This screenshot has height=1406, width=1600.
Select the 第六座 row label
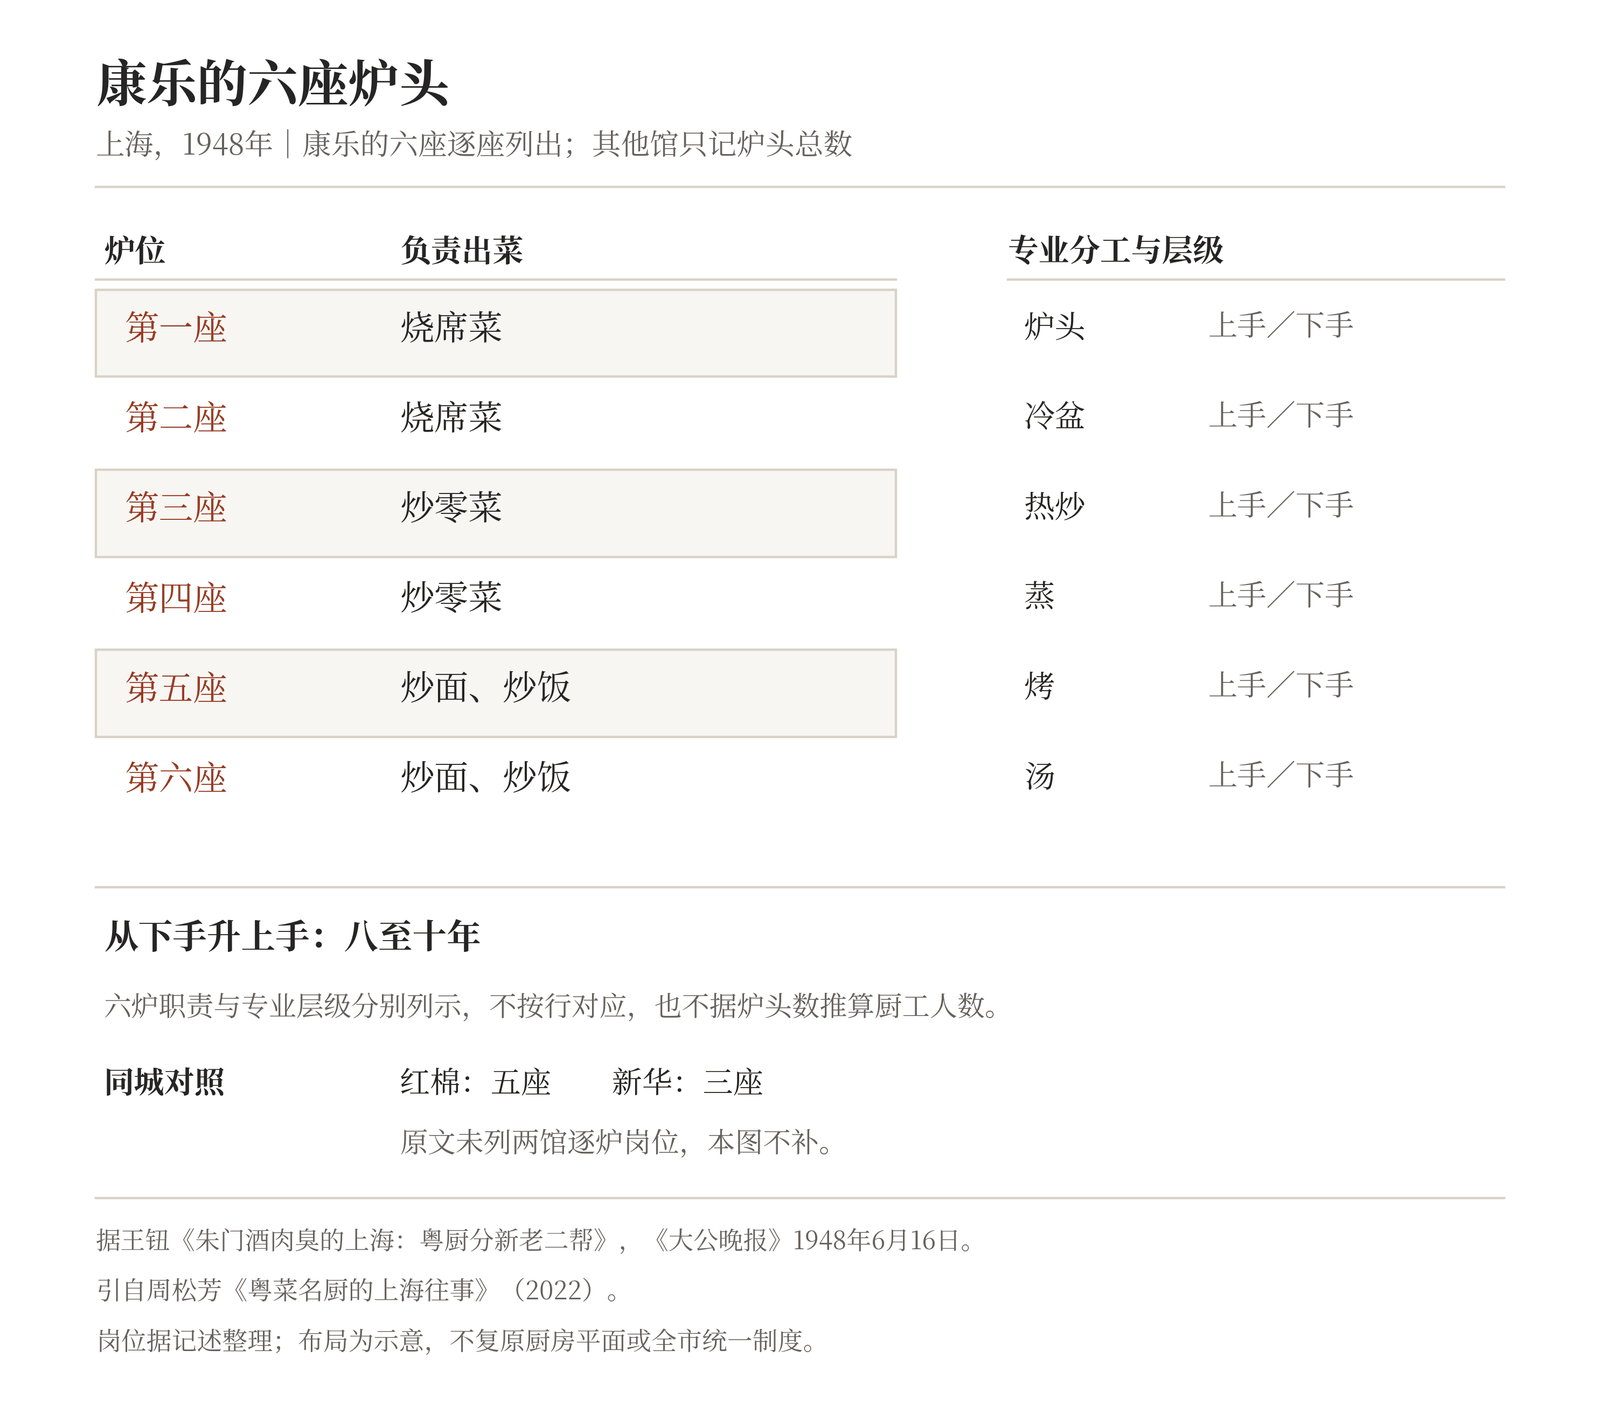(x=176, y=778)
